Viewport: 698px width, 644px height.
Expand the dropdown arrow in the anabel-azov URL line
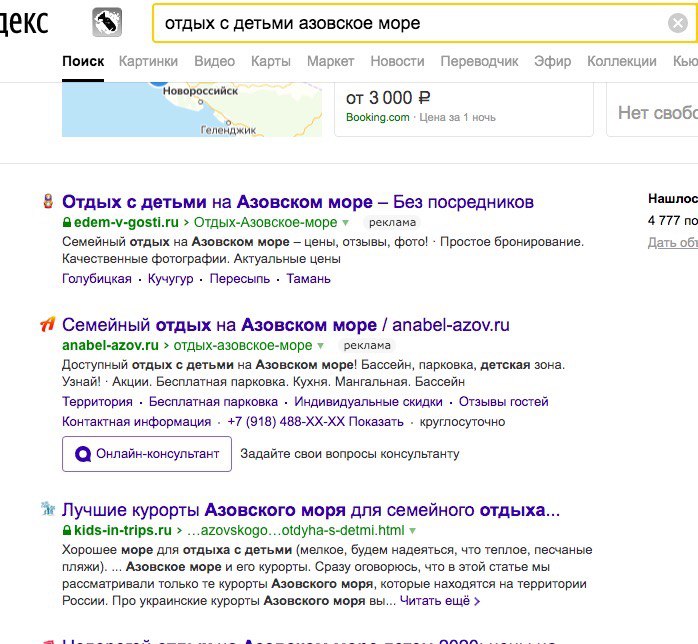320,345
